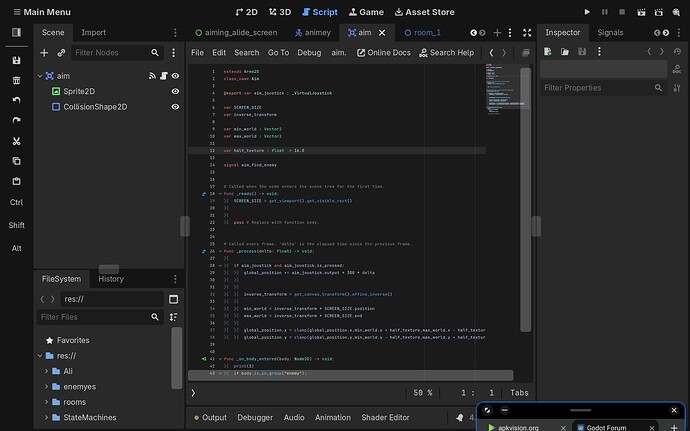
Task: Collapse the aim root node
Action: [x=40, y=76]
